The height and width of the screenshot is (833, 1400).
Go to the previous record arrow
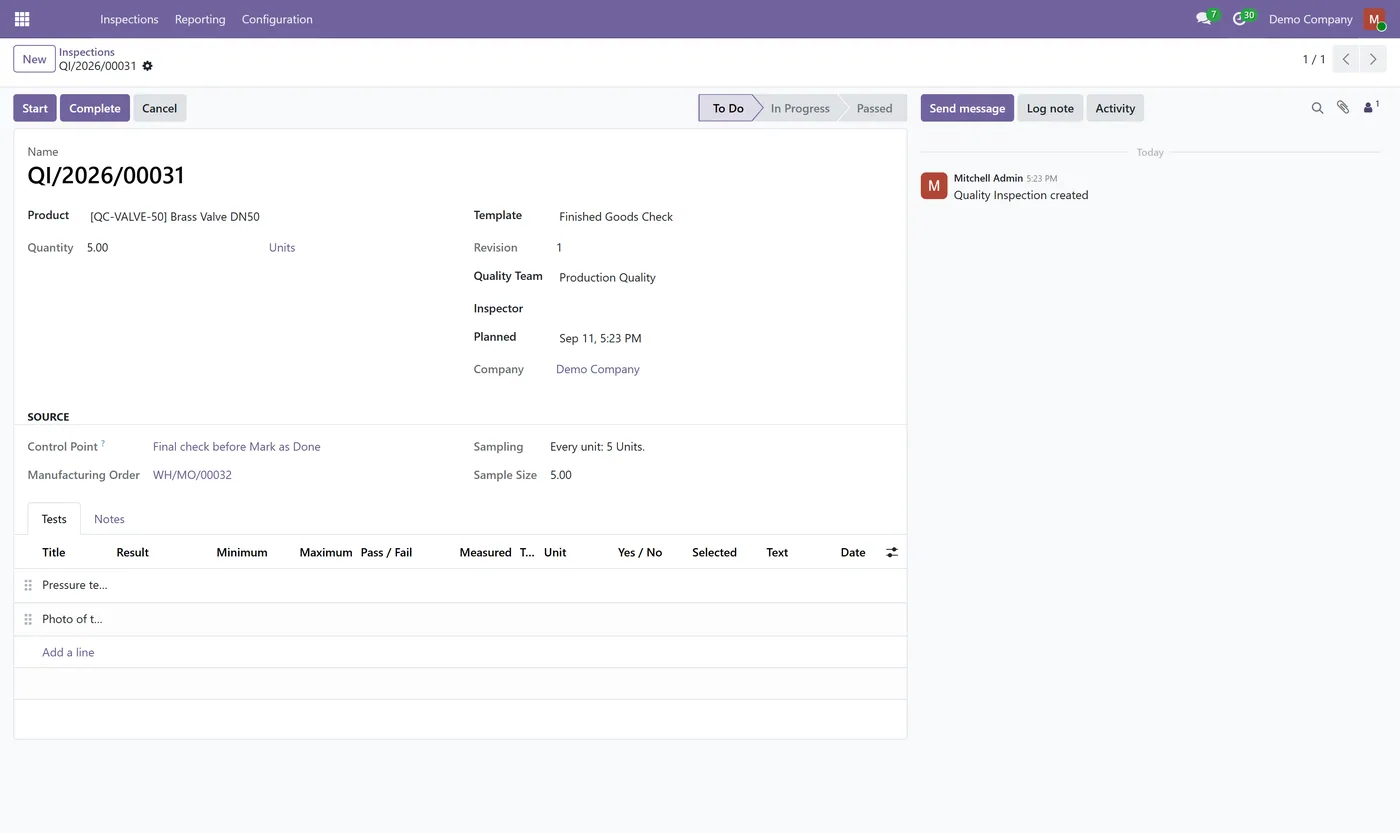click(1346, 59)
